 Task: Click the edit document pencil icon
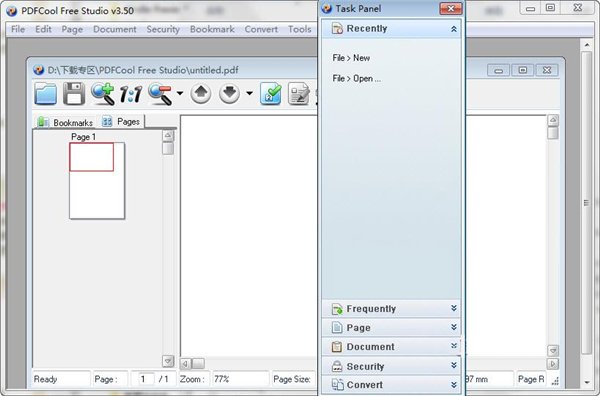point(299,94)
